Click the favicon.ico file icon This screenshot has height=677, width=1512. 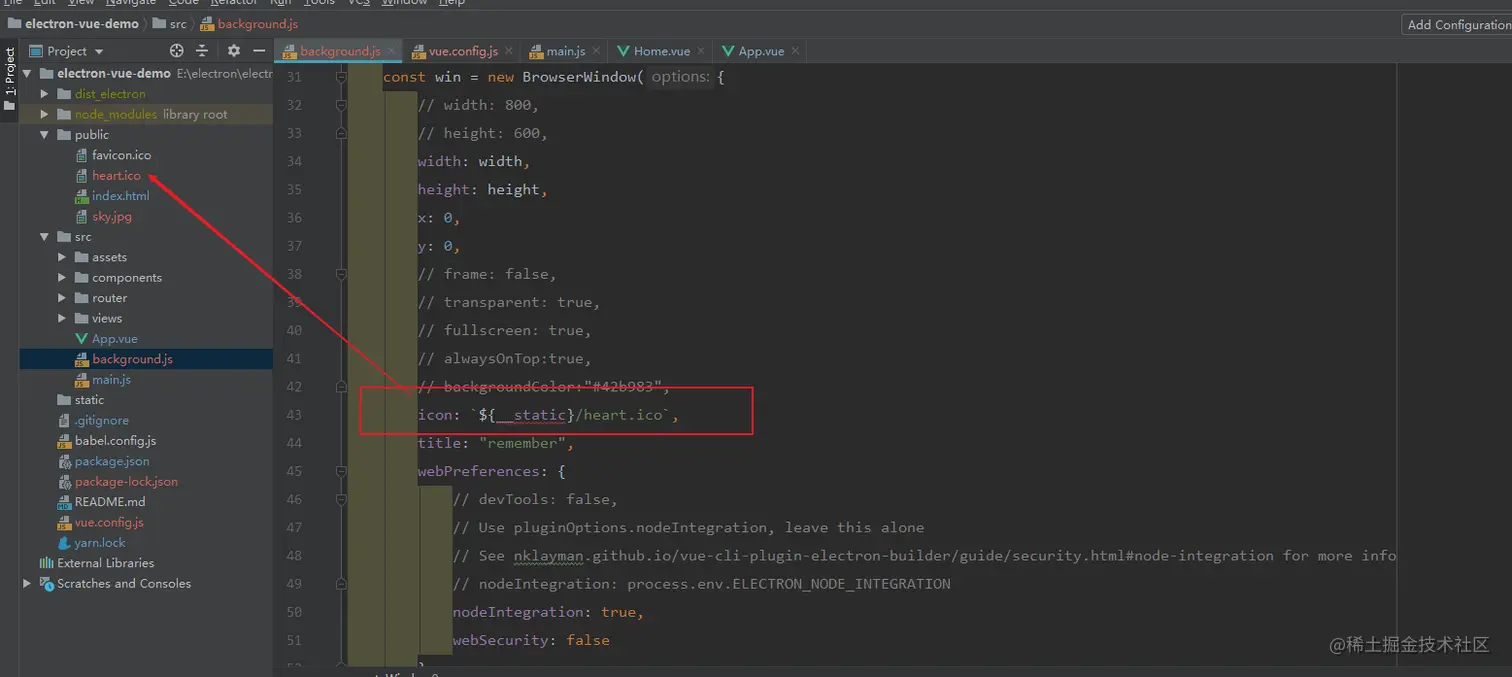click(83, 155)
